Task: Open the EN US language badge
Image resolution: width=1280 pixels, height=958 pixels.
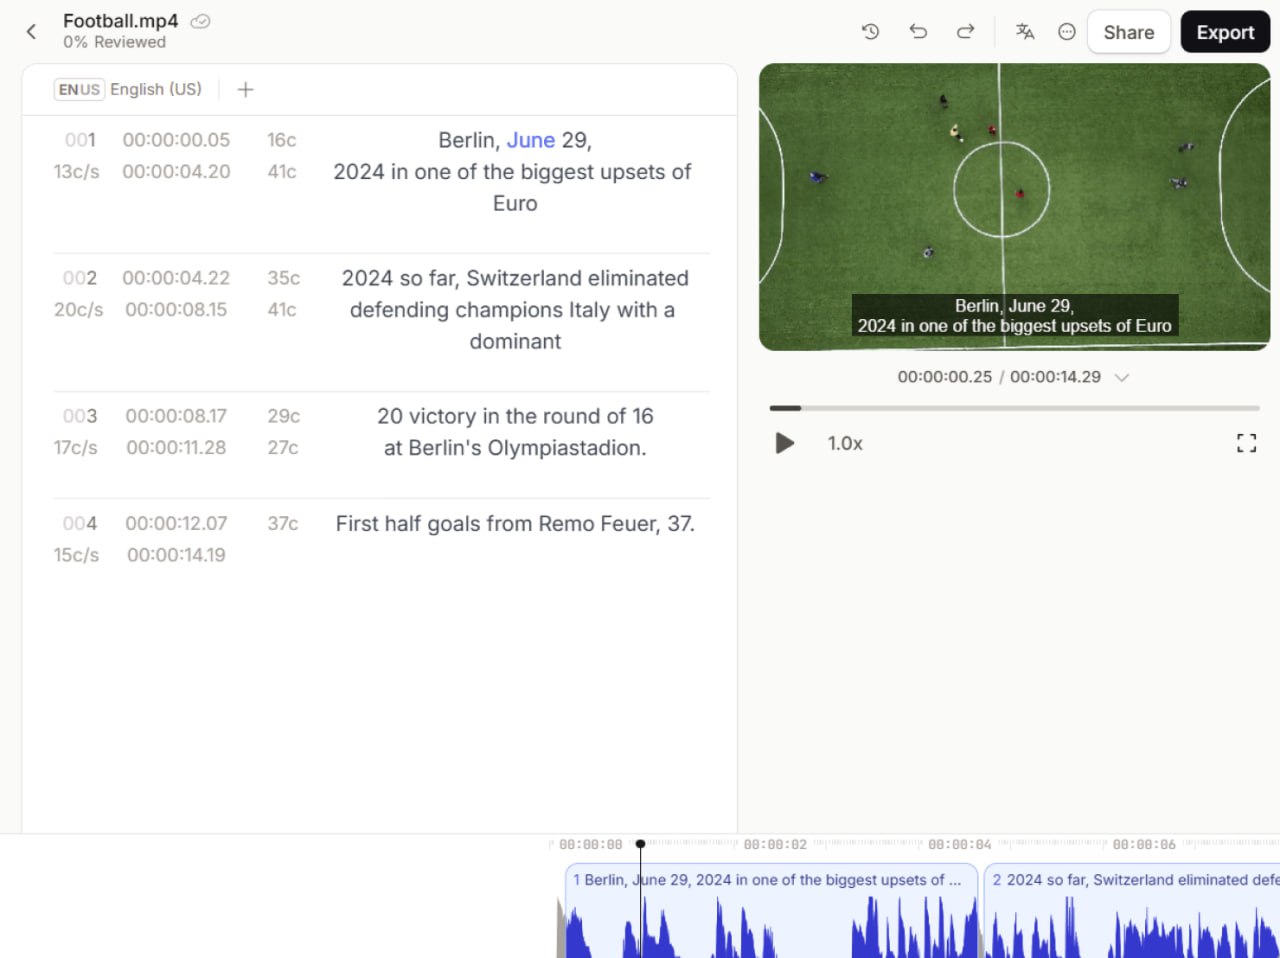Action: click(x=78, y=89)
